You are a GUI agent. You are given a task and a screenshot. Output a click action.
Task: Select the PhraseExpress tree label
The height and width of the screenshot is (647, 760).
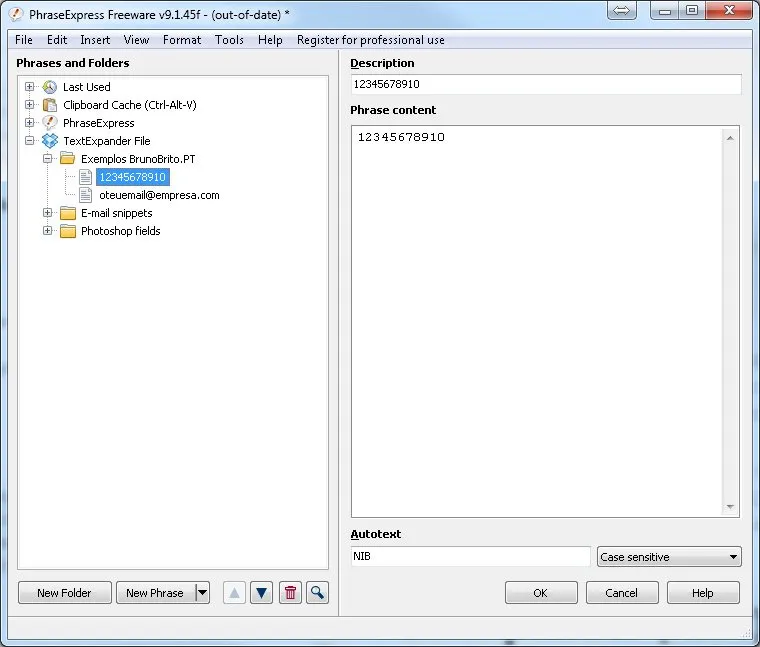pos(99,123)
